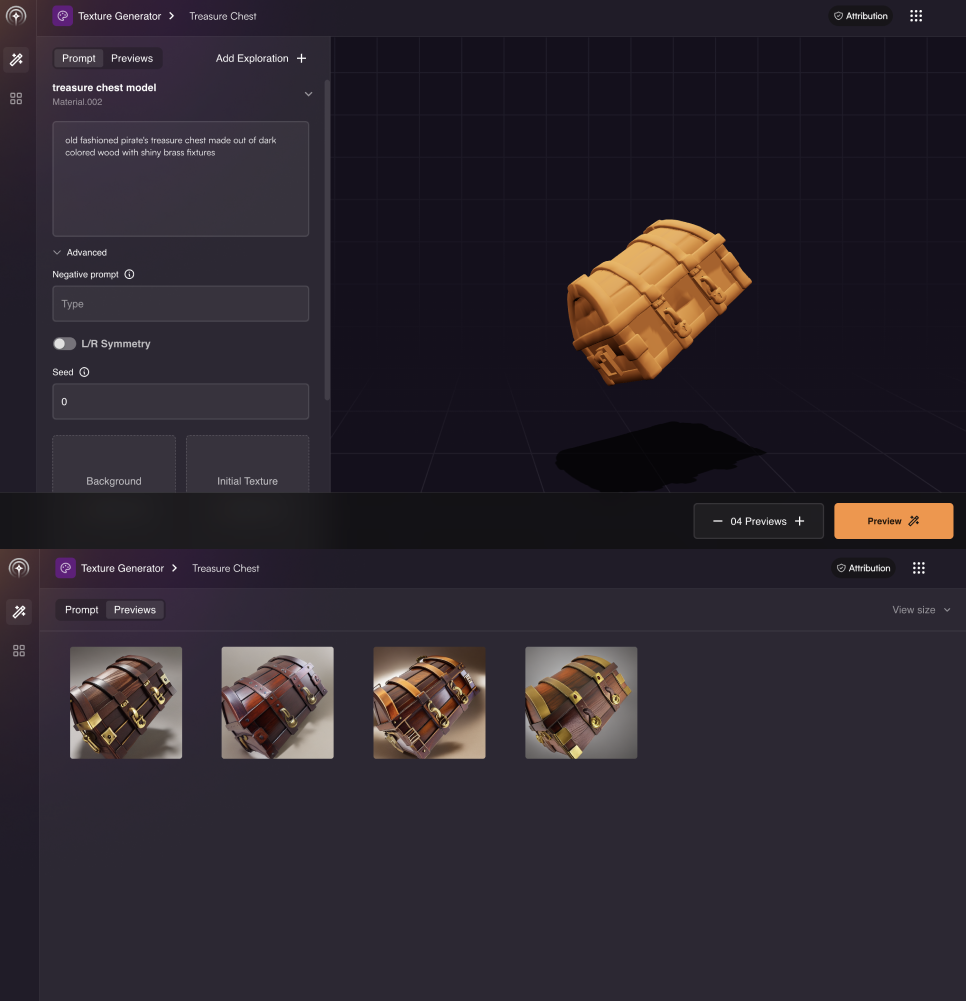Select the magic wand sidebar icon in upper window
This screenshot has width=966, height=1001.
tap(17, 59)
